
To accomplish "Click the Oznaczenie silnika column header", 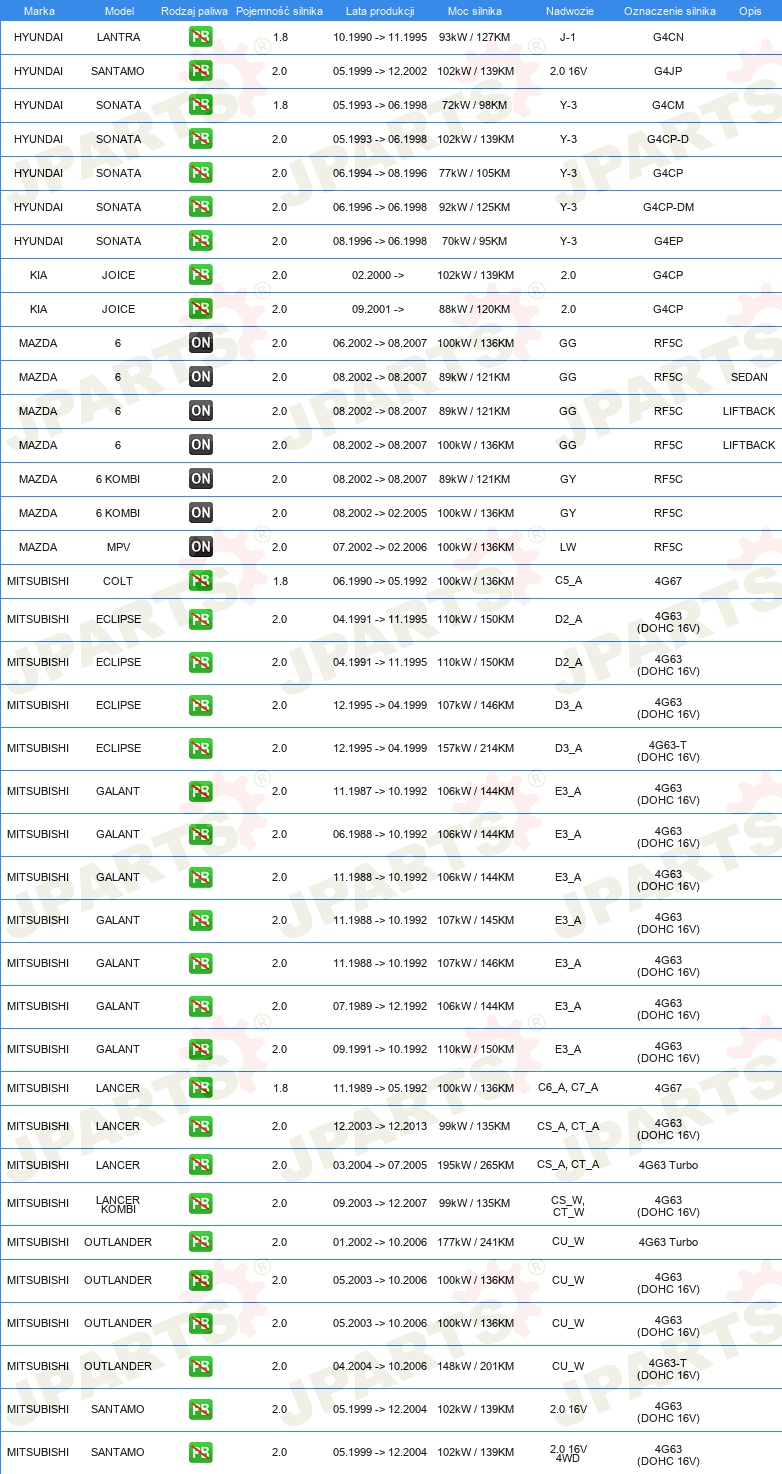I will click(x=669, y=11).
